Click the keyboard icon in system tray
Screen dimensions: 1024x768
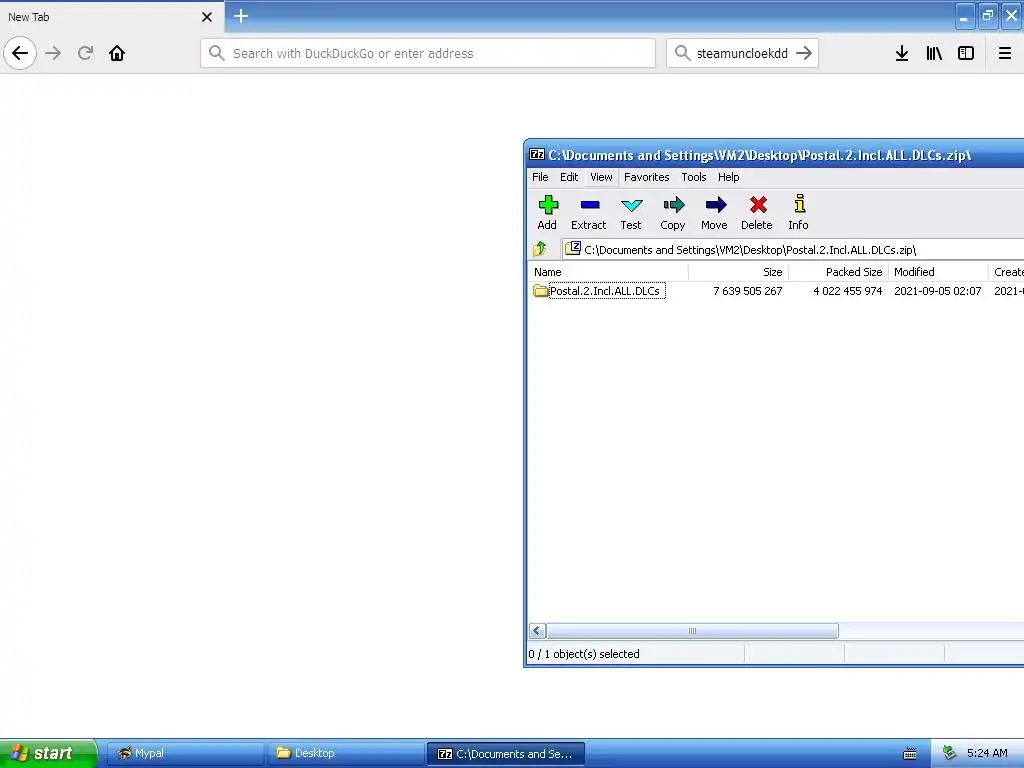pos(910,754)
